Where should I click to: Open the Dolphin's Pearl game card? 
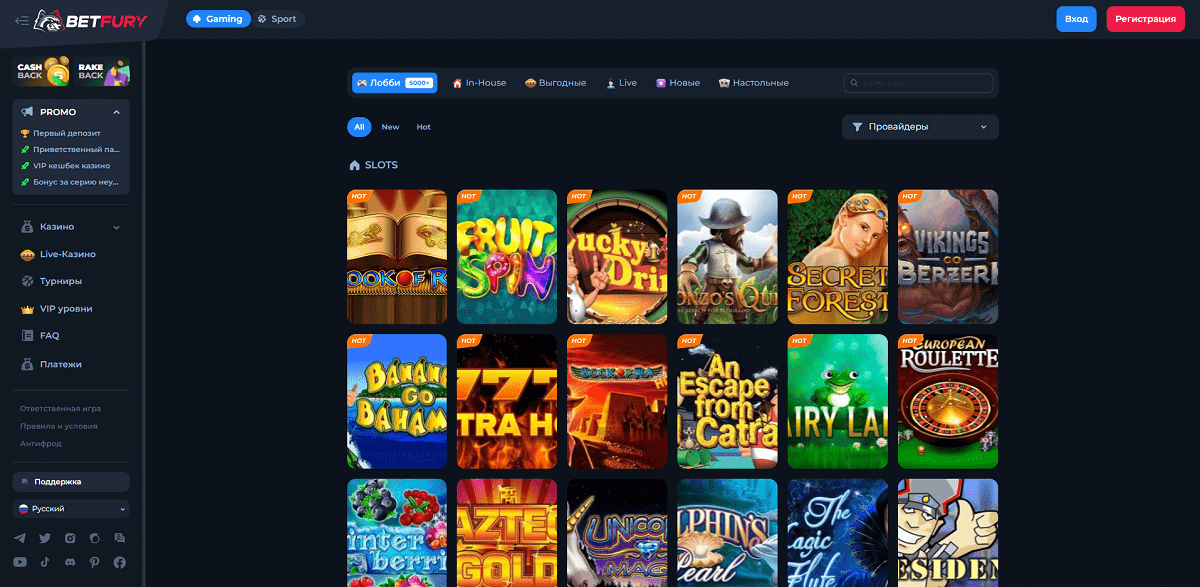tap(727, 533)
